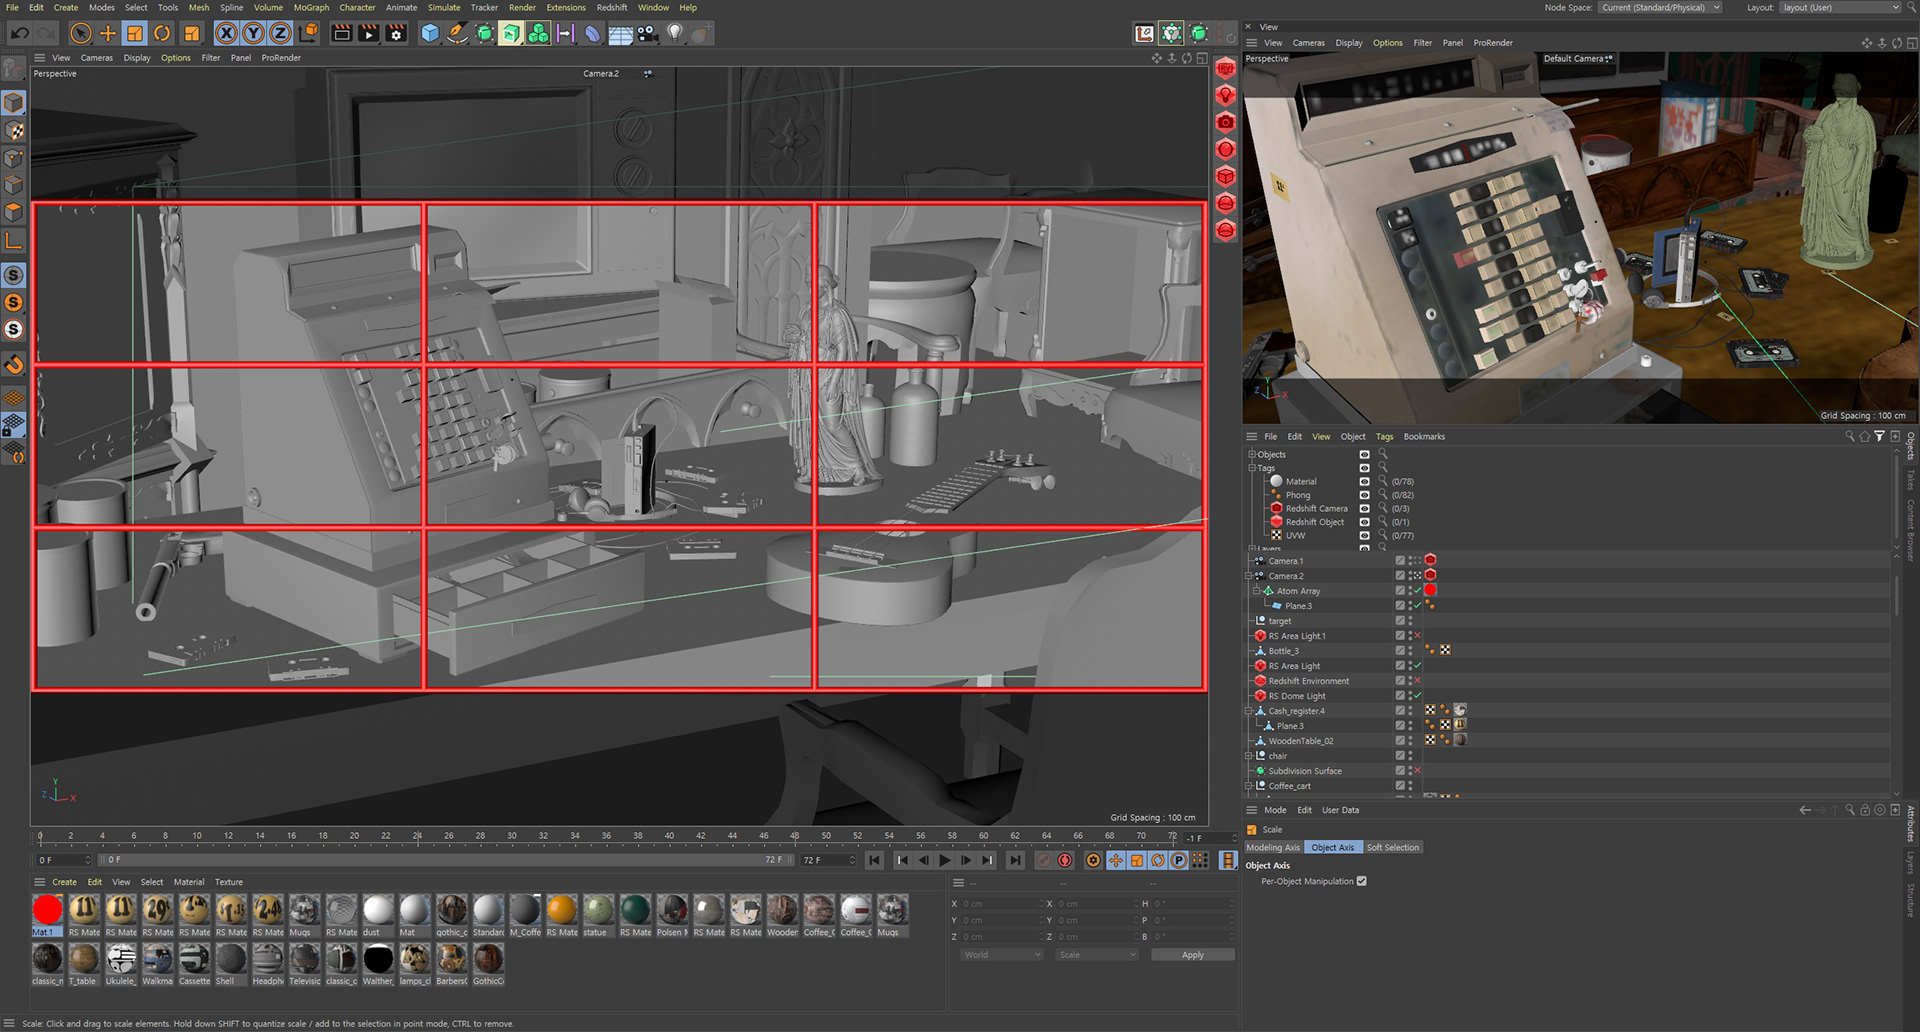Collapse the Cash_register.4 hierarchy
The image size is (1920, 1032).
tap(1249, 711)
